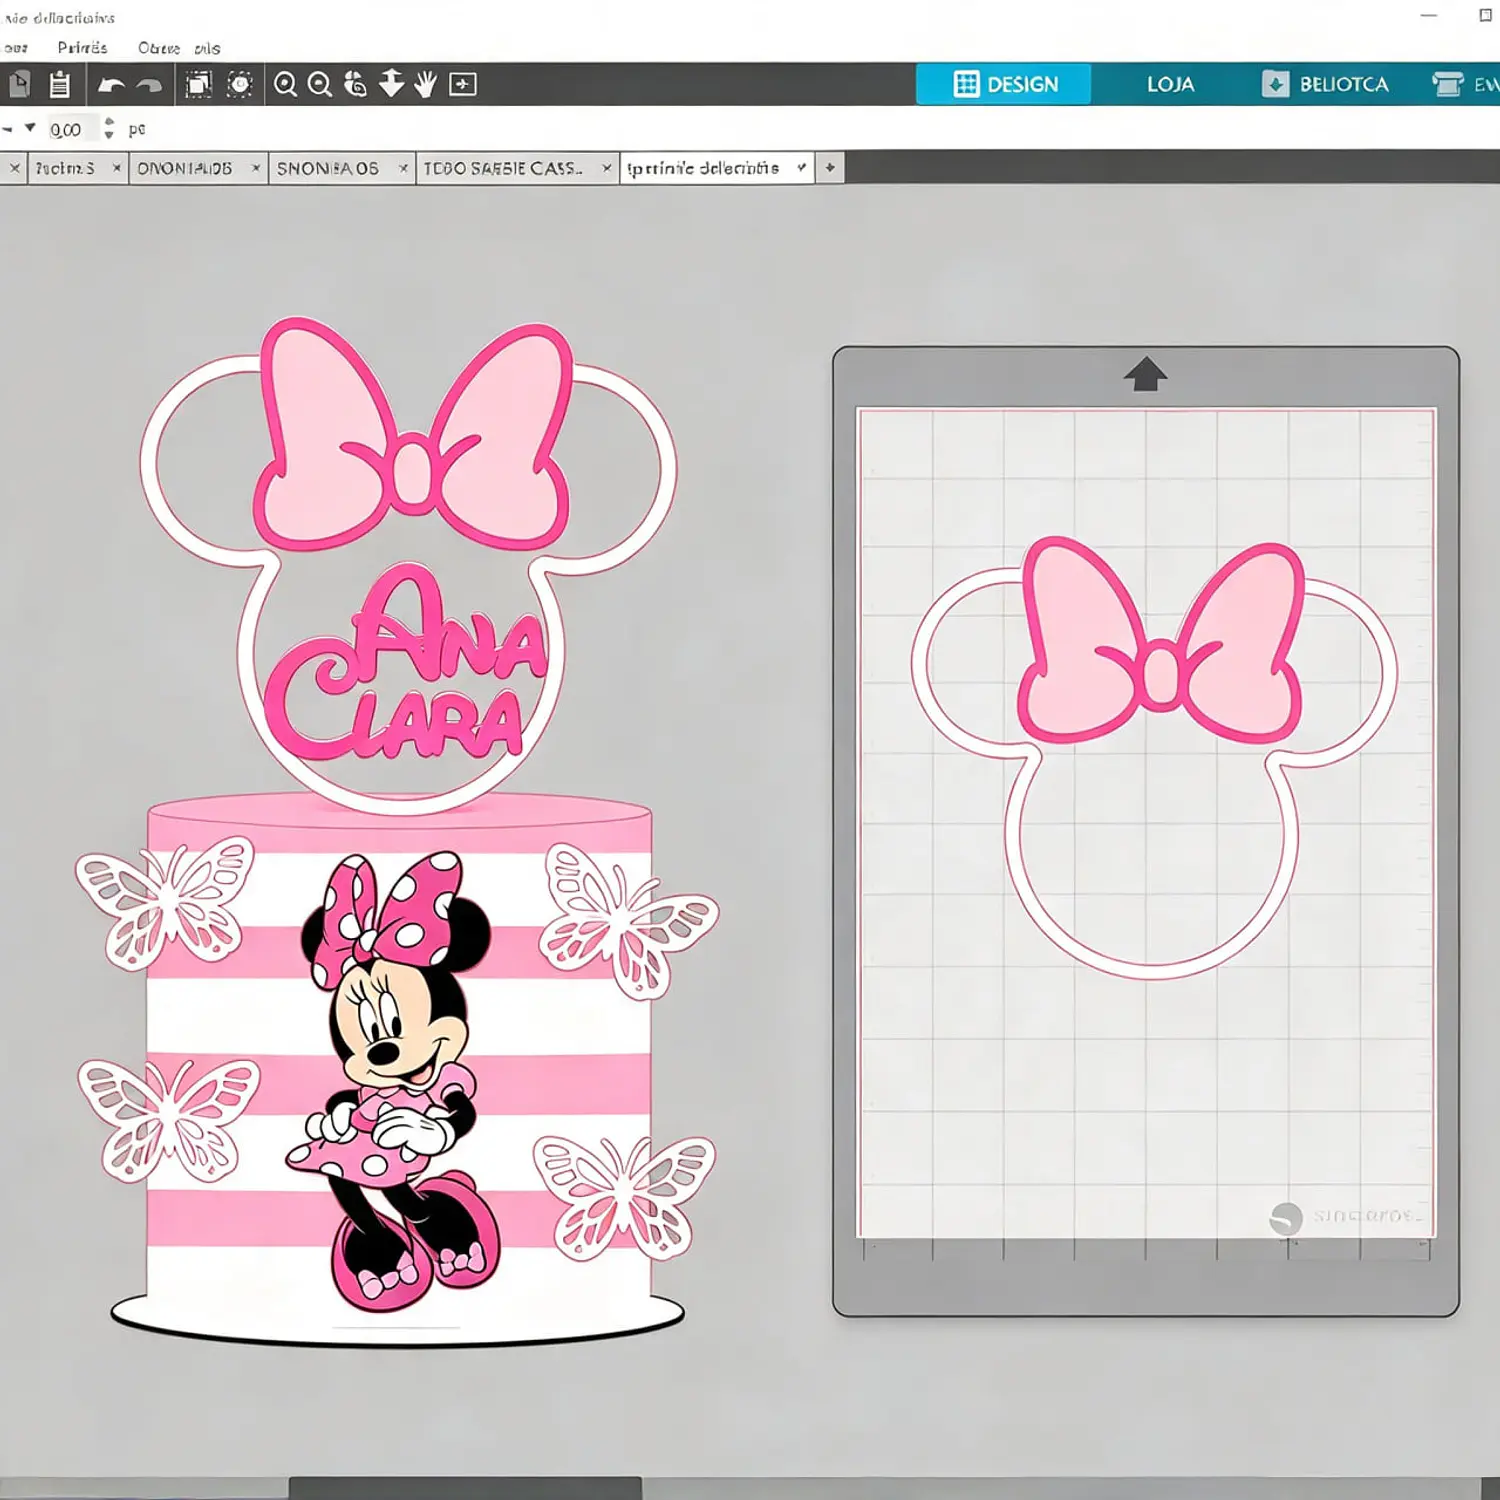The image size is (1500, 1500).
Task: Select the pink bow on the cake topper
Action: (412, 435)
